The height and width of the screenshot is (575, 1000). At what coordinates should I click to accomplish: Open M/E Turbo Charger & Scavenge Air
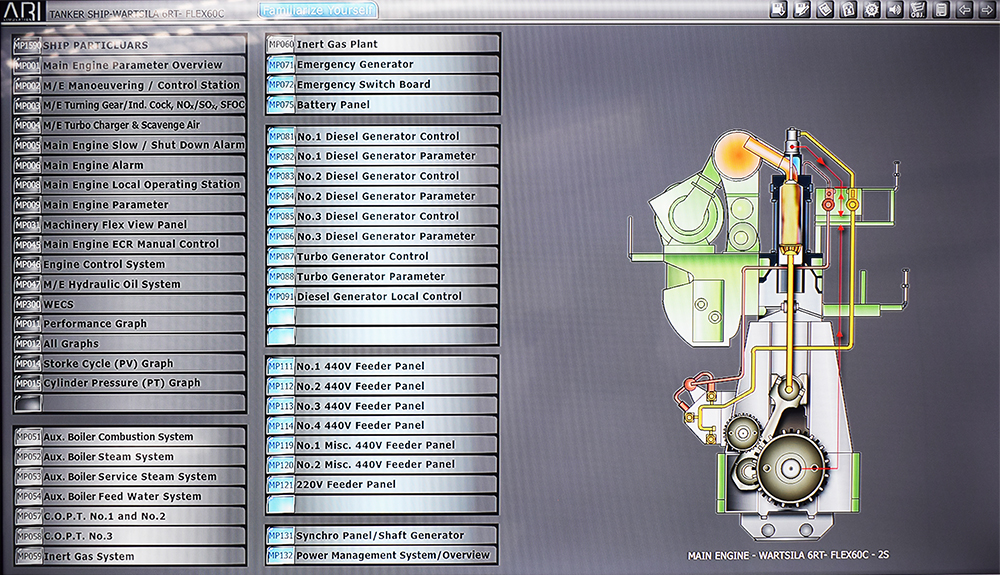(x=129, y=125)
